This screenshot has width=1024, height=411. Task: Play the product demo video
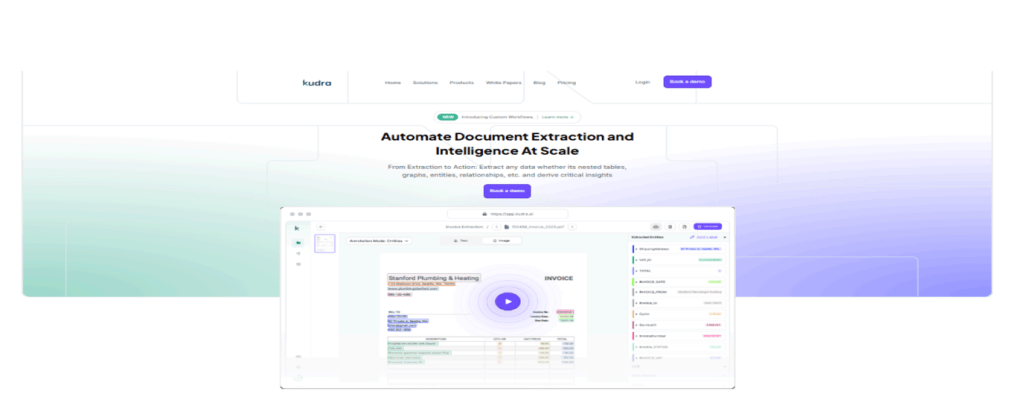pyautogui.click(x=508, y=300)
